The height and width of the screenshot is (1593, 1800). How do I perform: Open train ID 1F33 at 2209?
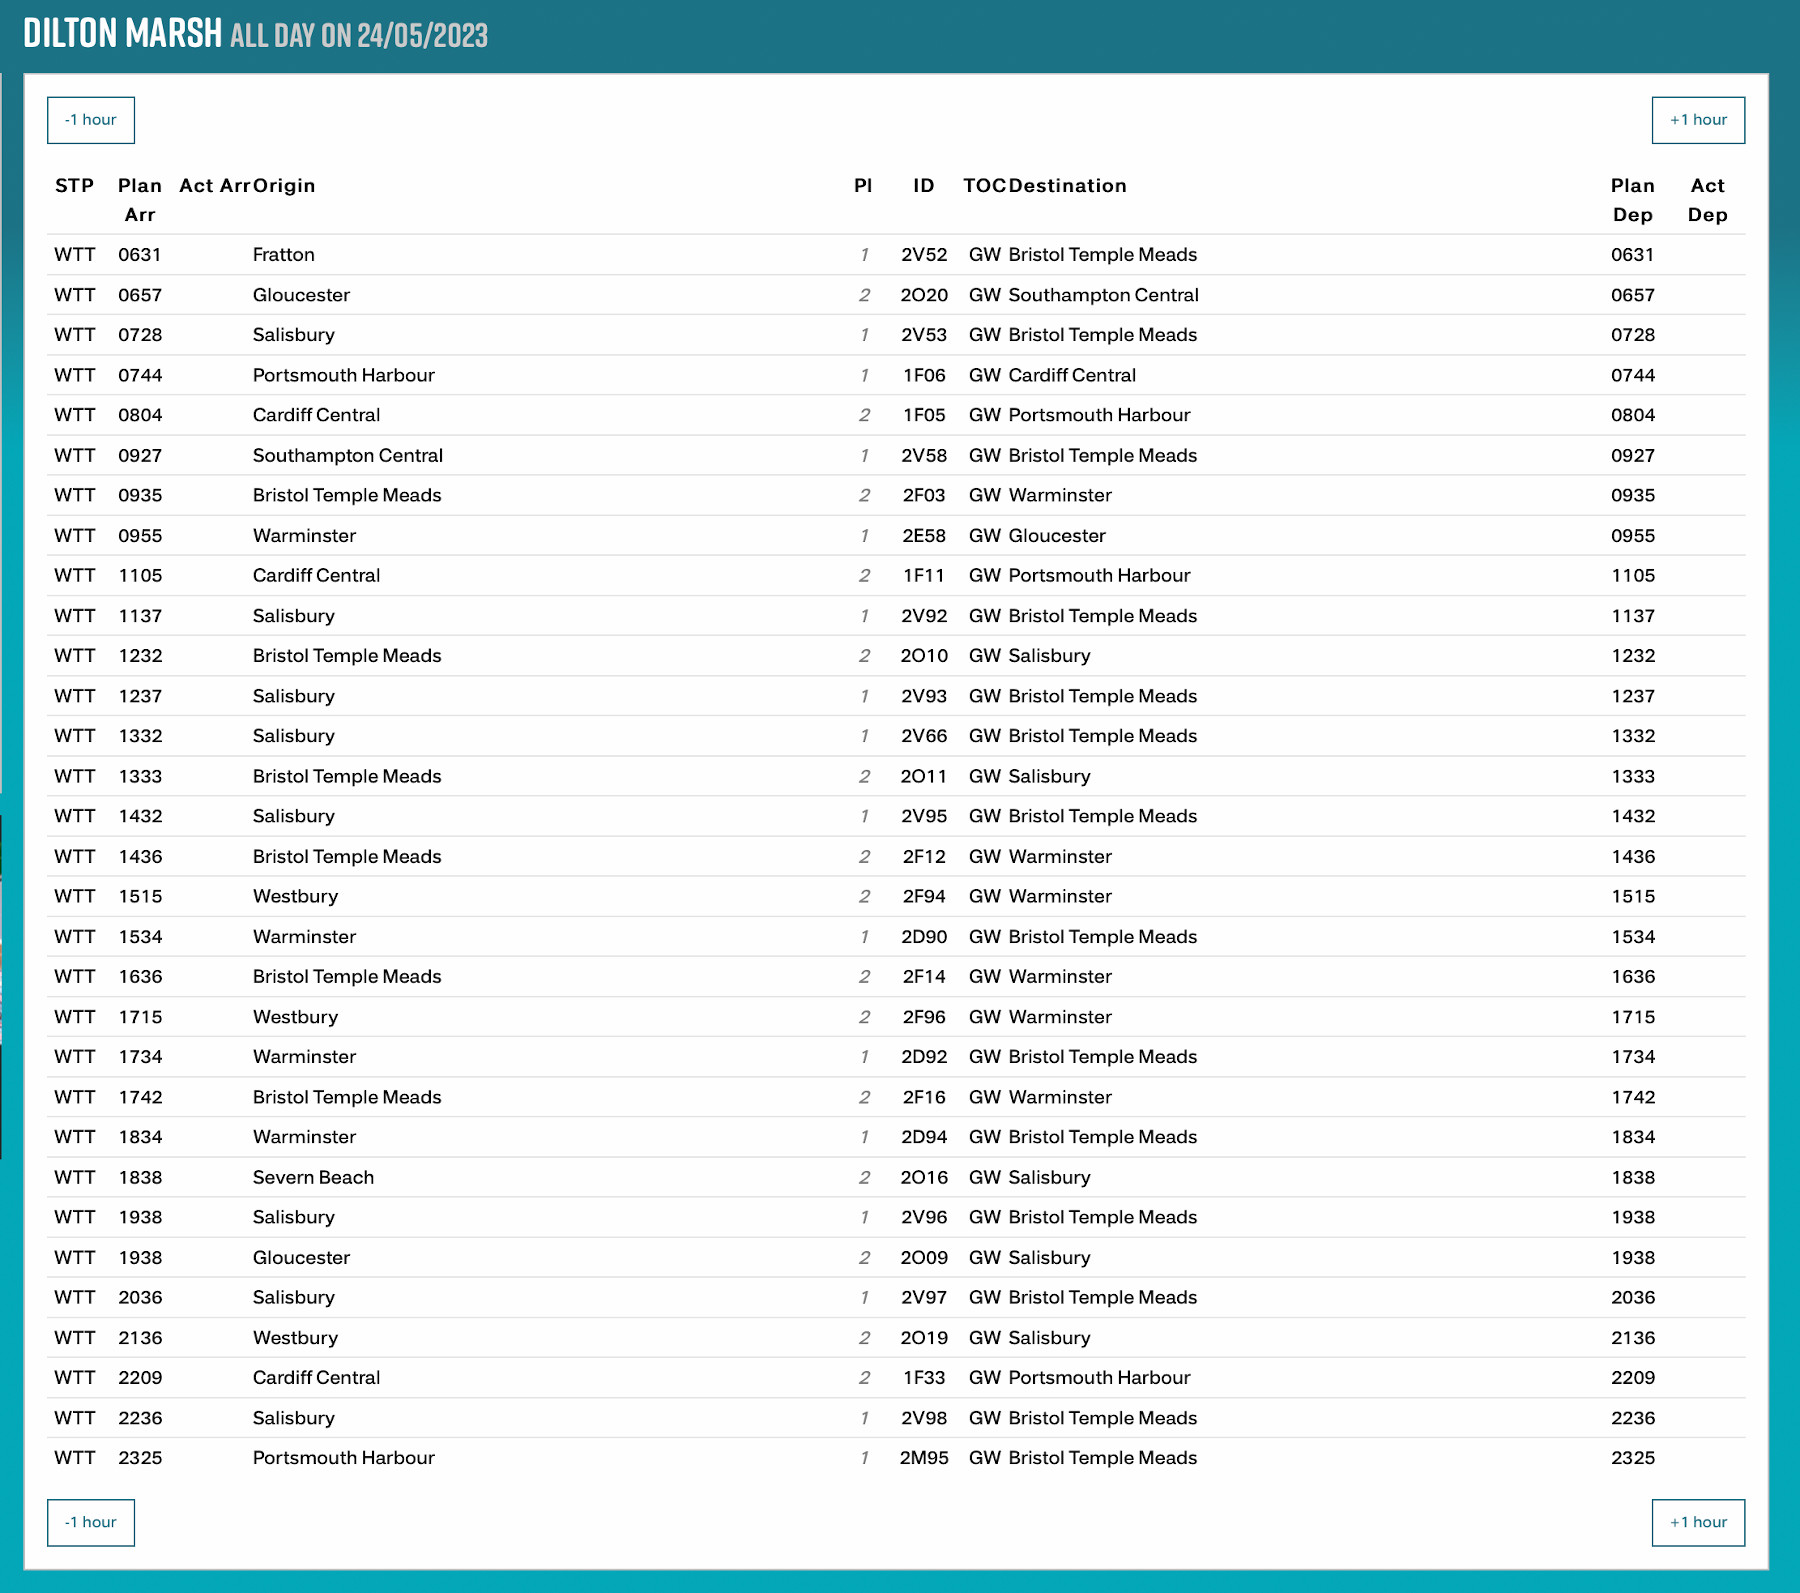(923, 1377)
